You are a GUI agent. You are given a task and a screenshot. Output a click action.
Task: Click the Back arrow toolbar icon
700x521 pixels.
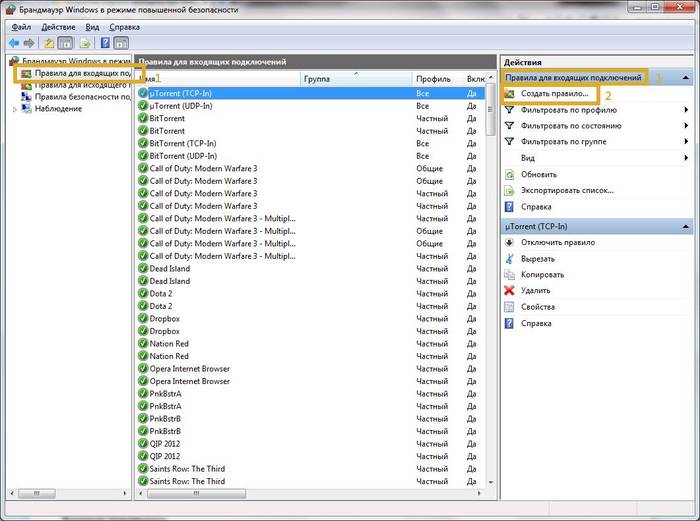tap(14, 44)
